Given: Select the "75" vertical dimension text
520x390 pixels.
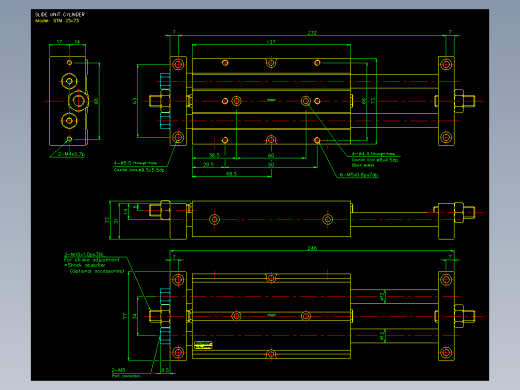Looking at the screenshot, I should click(x=373, y=100).
